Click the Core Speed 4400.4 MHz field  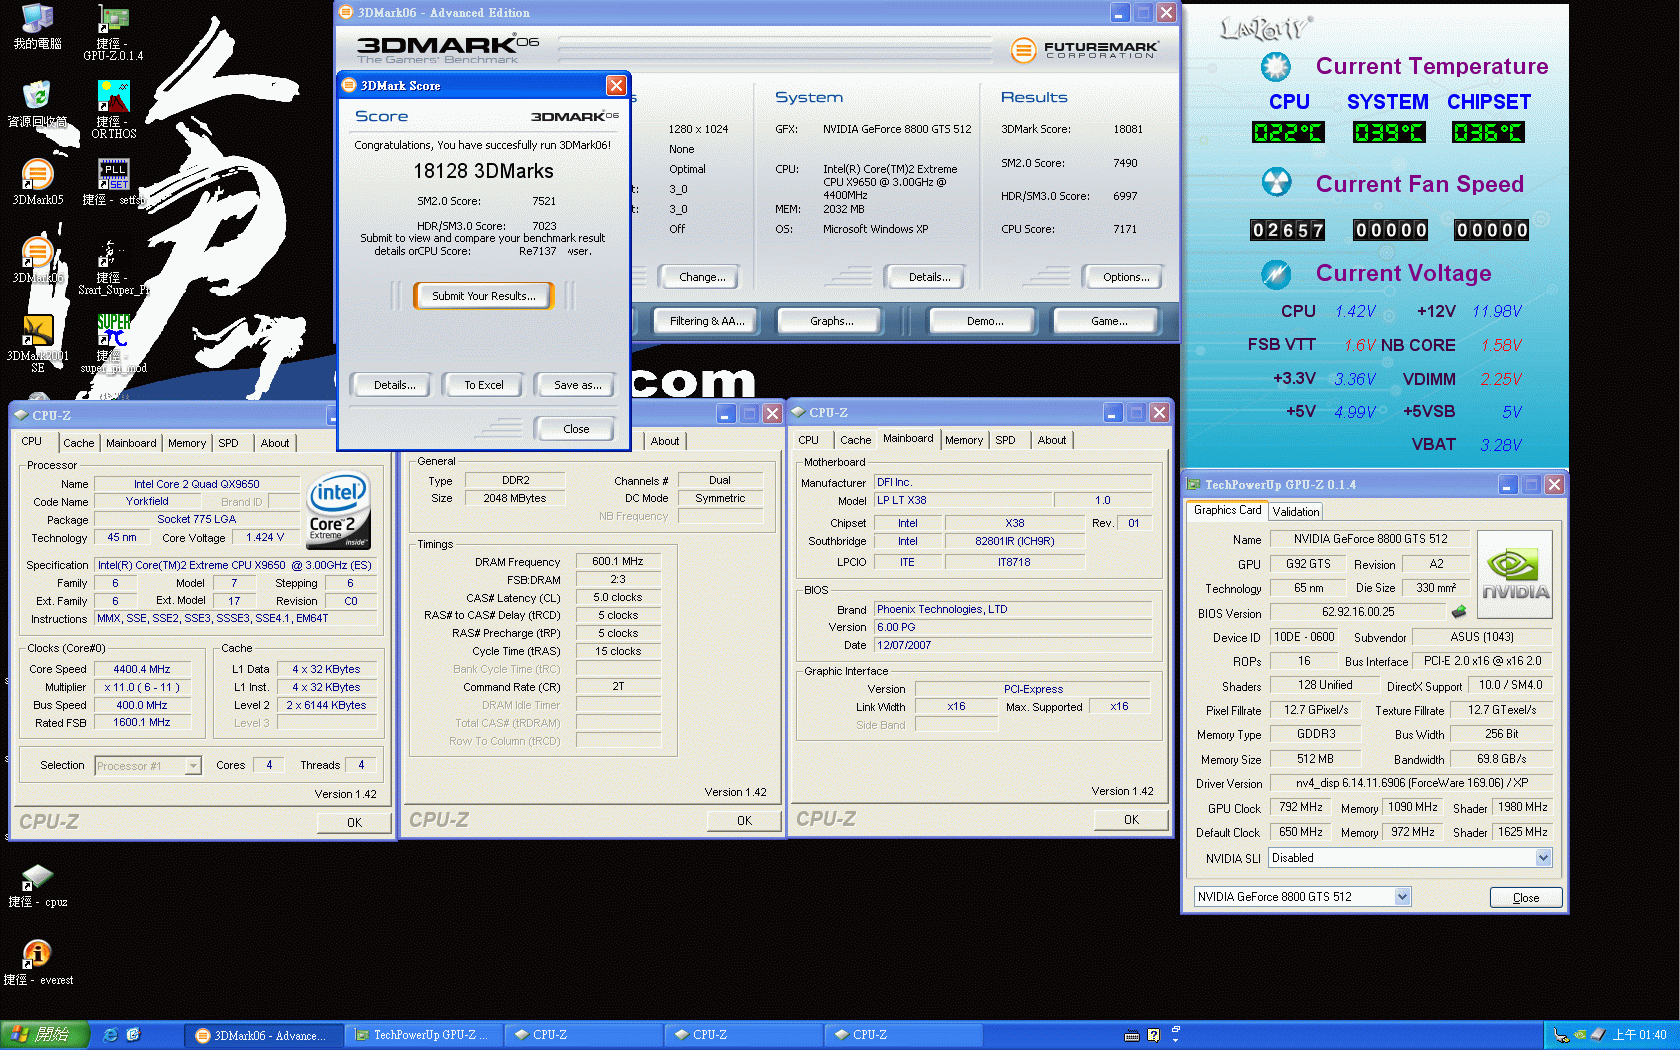(x=141, y=670)
